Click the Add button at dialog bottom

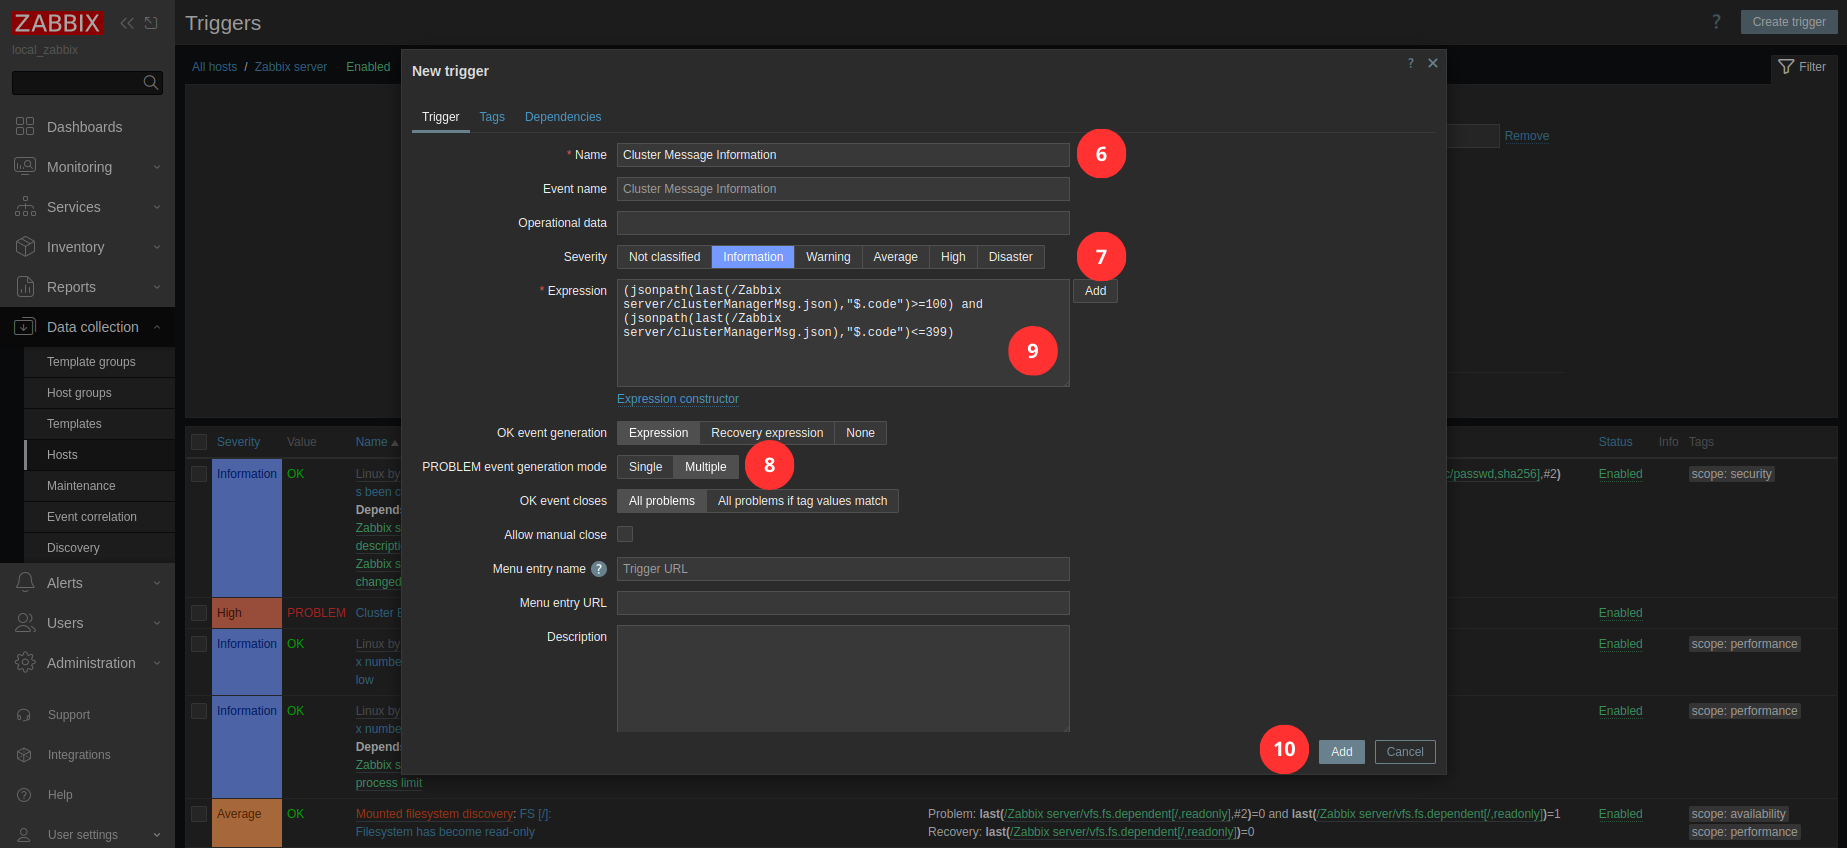click(x=1342, y=752)
